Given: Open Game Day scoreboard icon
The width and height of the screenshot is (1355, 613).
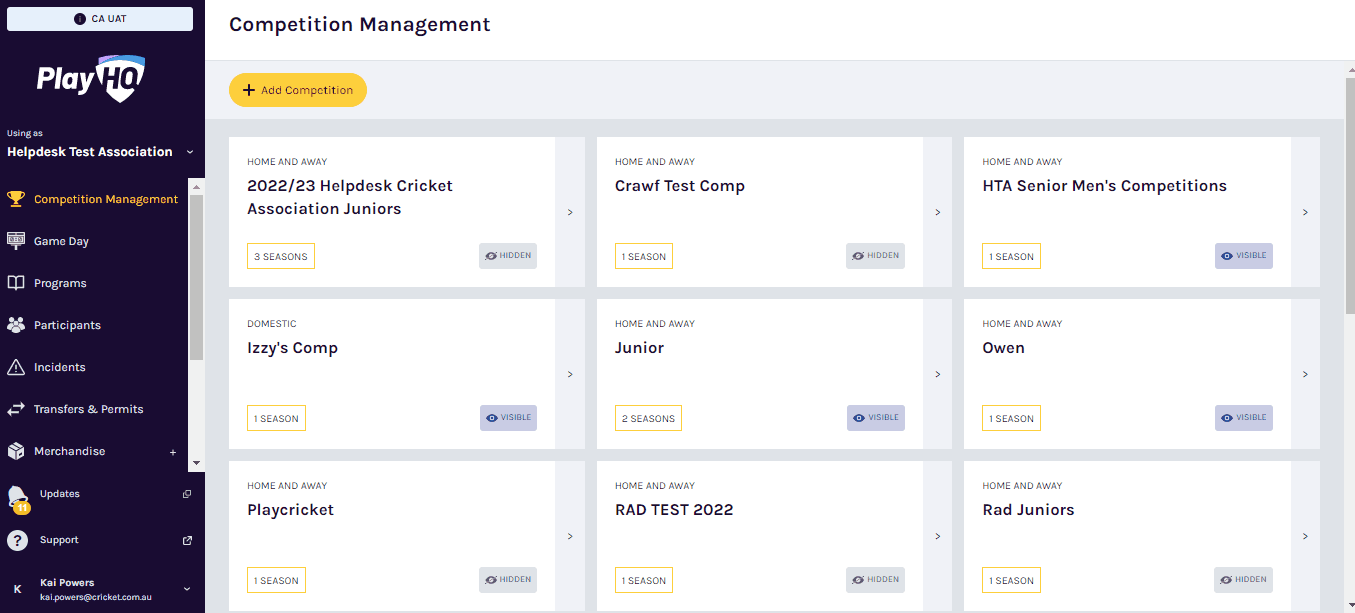Looking at the screenshot, I should [16, 241].
